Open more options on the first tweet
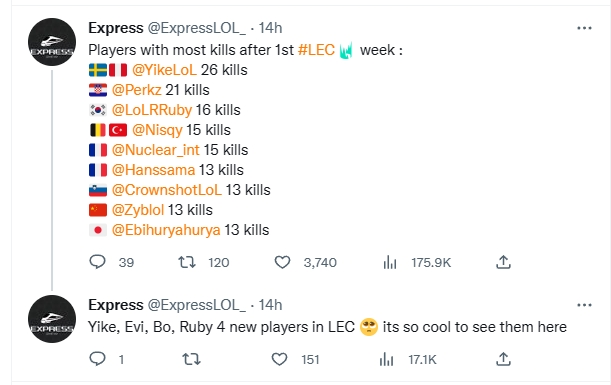The width and height of the screenshot is (611, 385). (585, 28)
